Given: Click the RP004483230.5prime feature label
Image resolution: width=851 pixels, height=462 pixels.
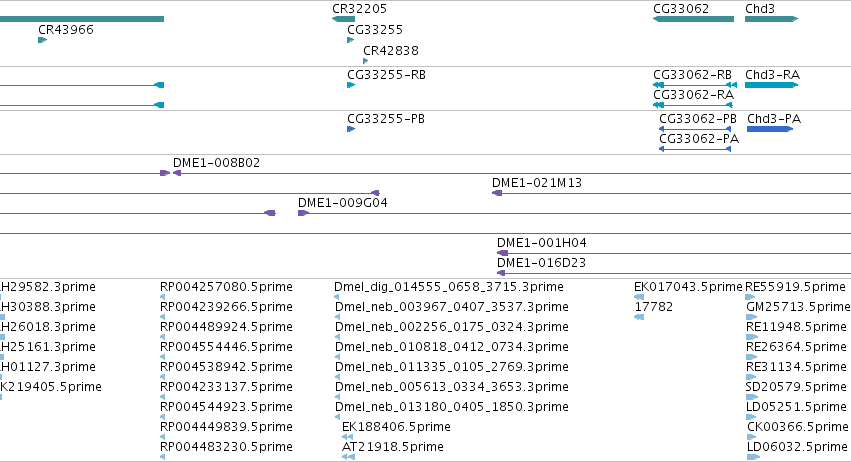Looking at the screenshot, I should click(x=226, y=447).
